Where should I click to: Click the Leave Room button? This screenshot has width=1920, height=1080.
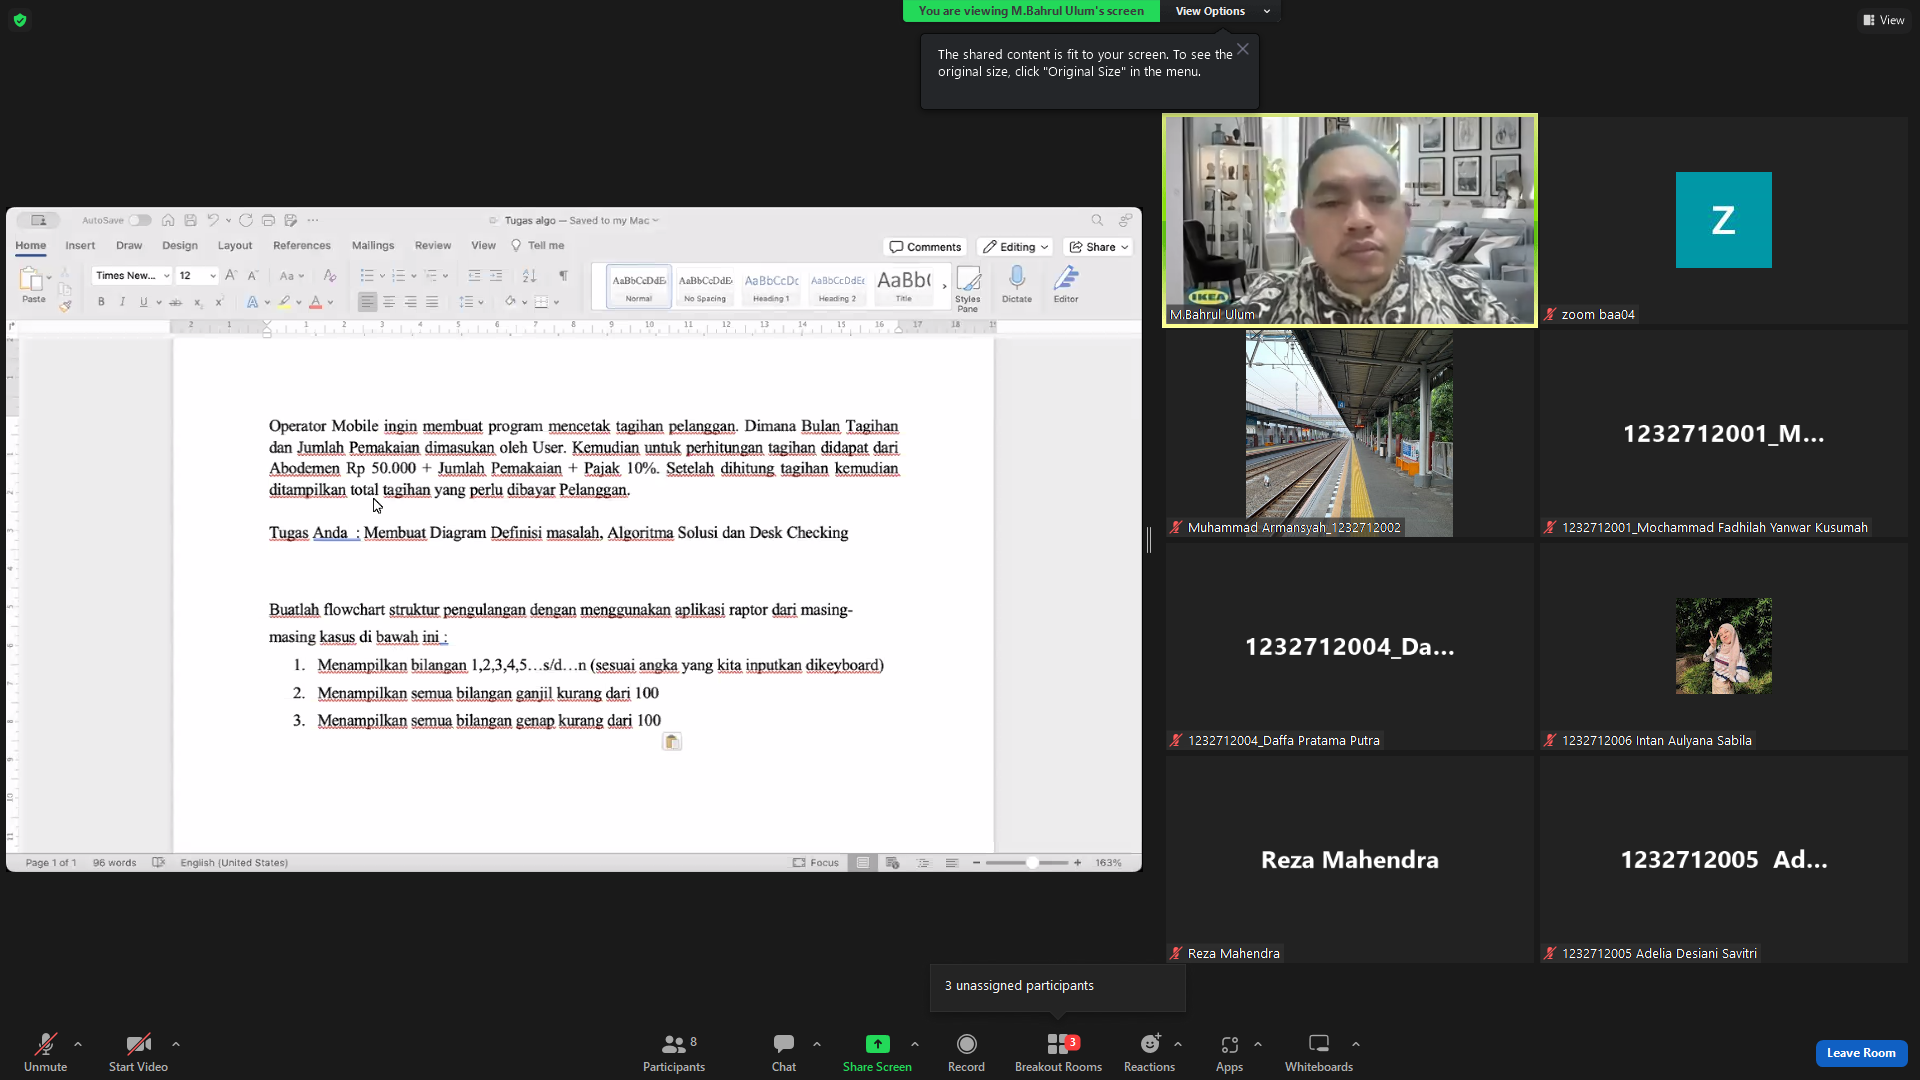[x=1861, y=1053]
